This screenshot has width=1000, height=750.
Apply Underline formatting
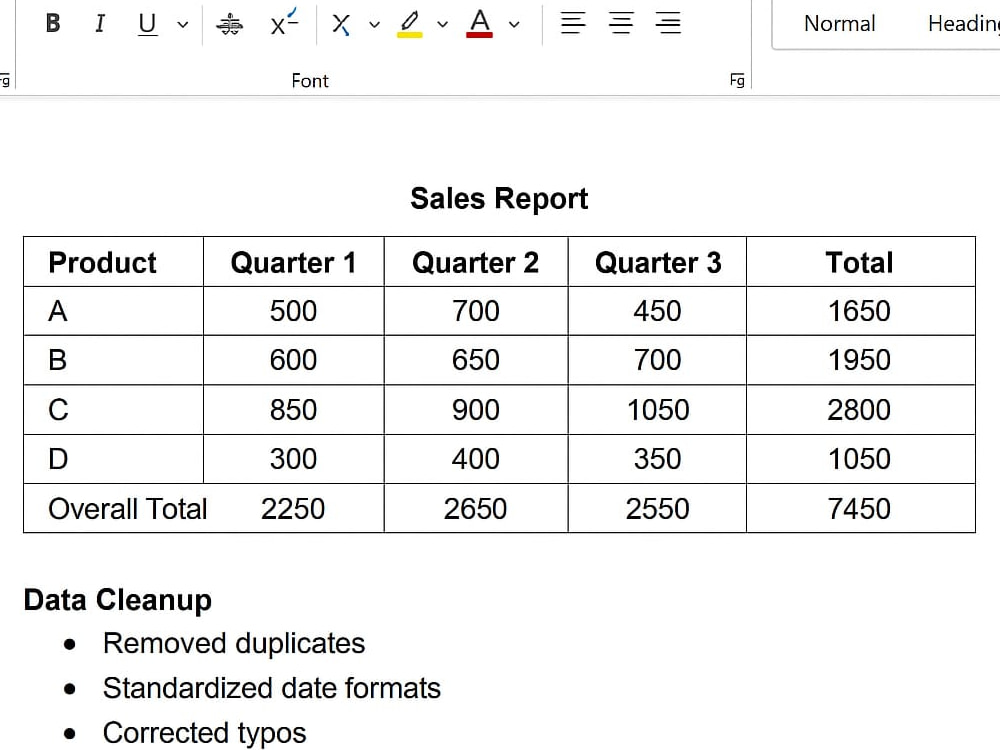click(147, 24)
